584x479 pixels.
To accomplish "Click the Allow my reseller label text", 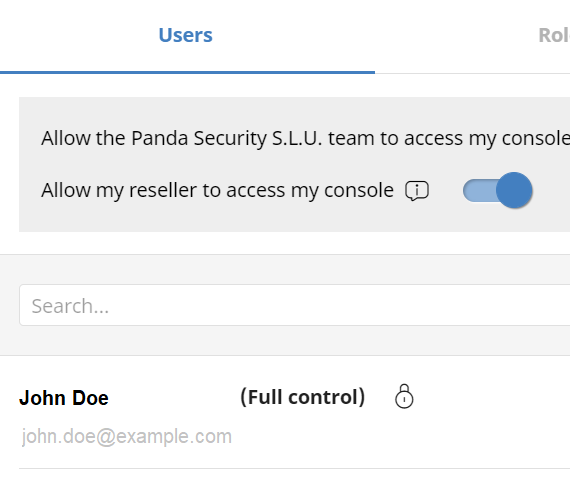I will pos(217,190).
